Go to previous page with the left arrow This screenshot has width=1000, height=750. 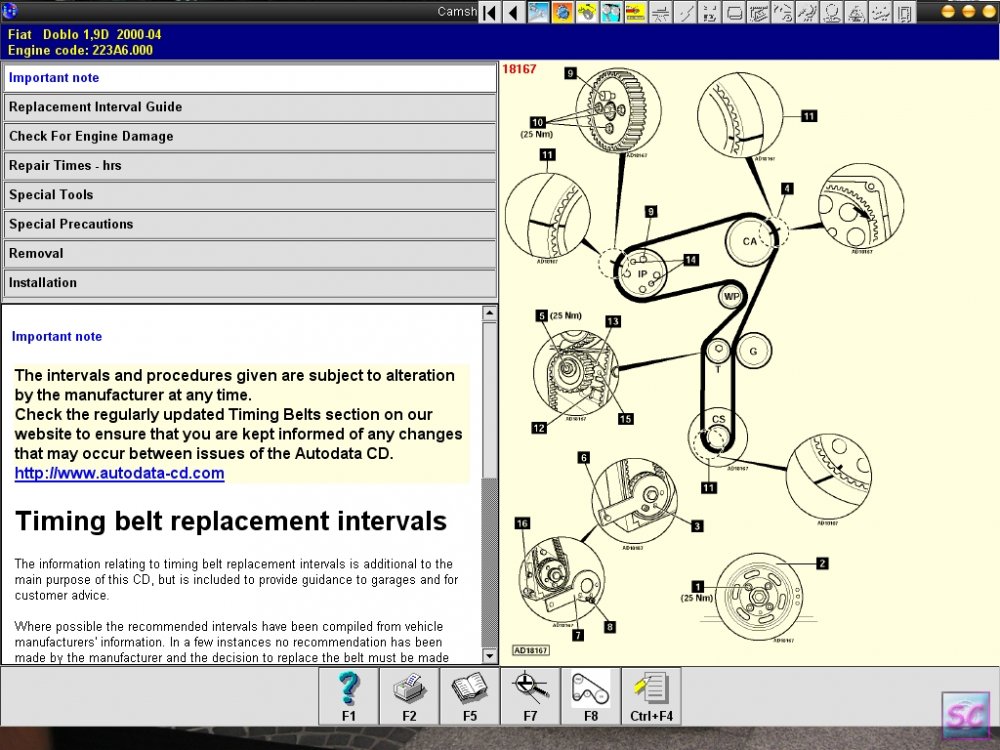[513, 12]
